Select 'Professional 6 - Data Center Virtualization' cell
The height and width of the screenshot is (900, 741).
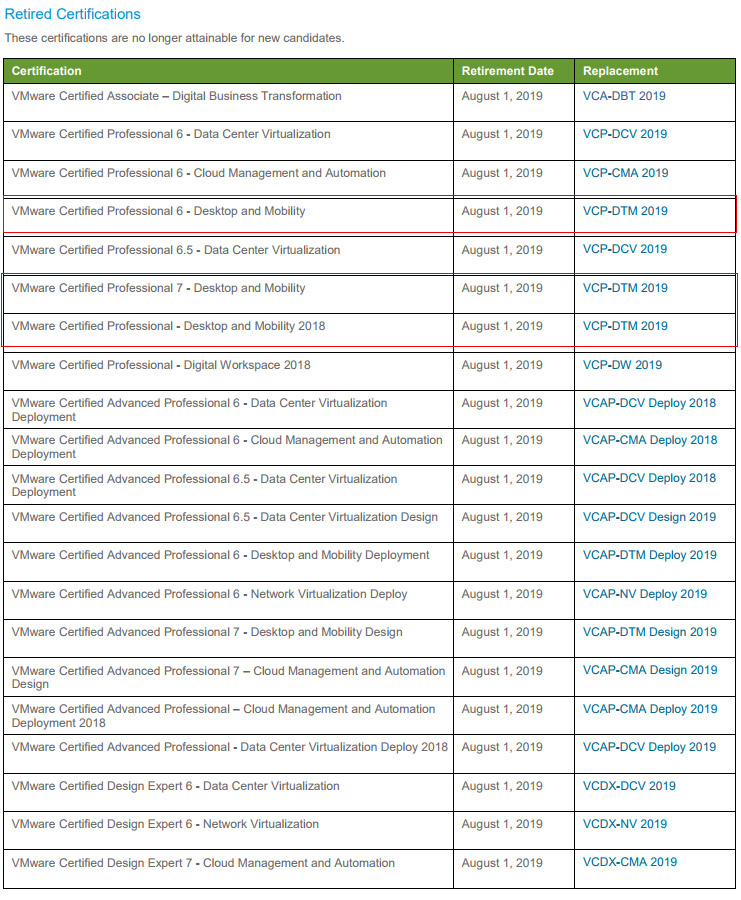228,141
